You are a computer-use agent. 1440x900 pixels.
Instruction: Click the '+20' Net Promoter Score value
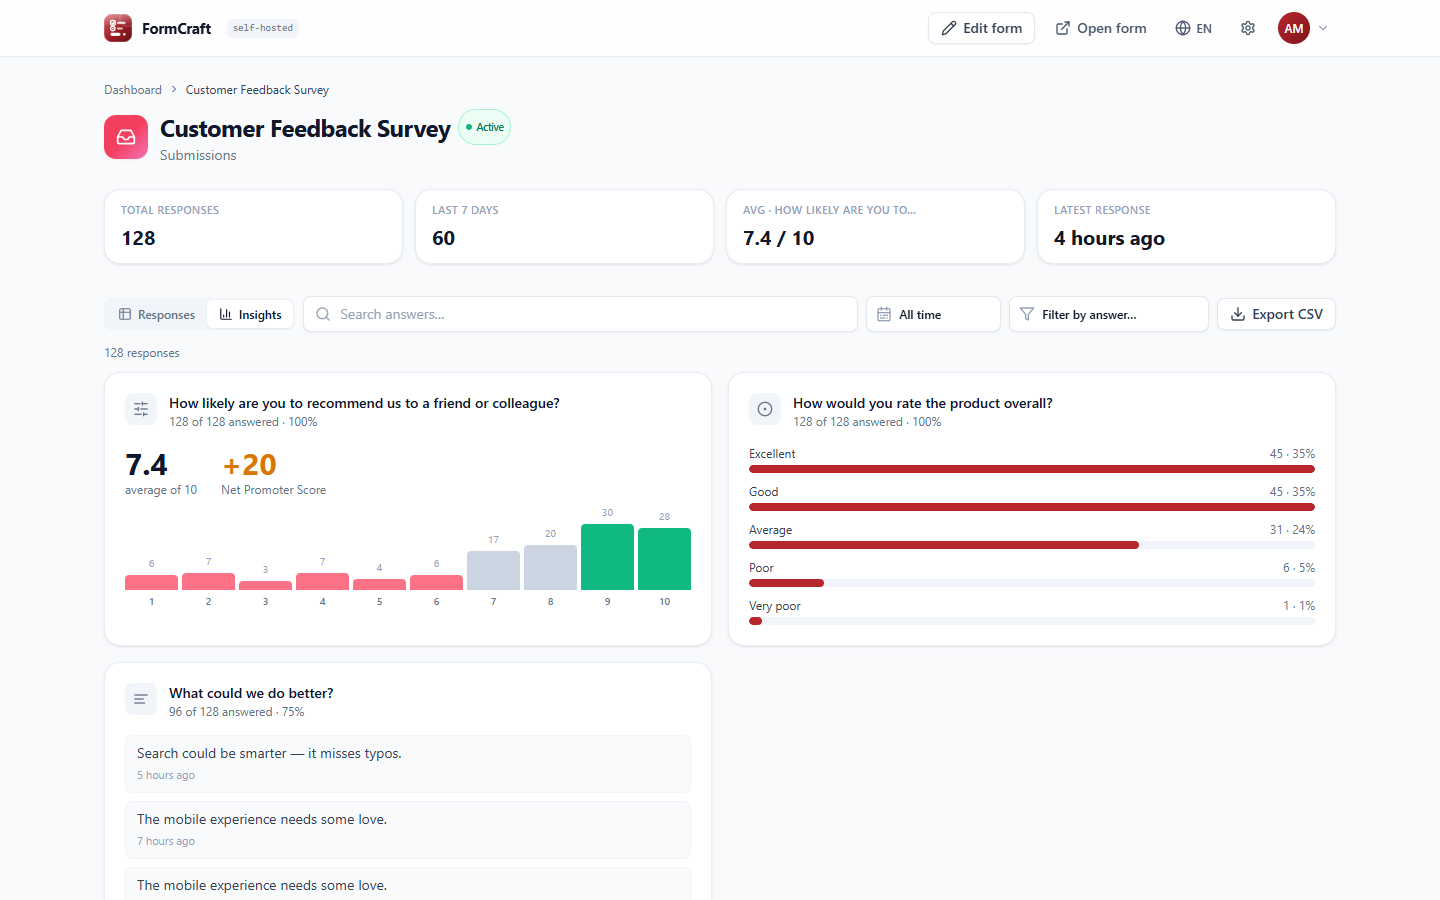250,465
